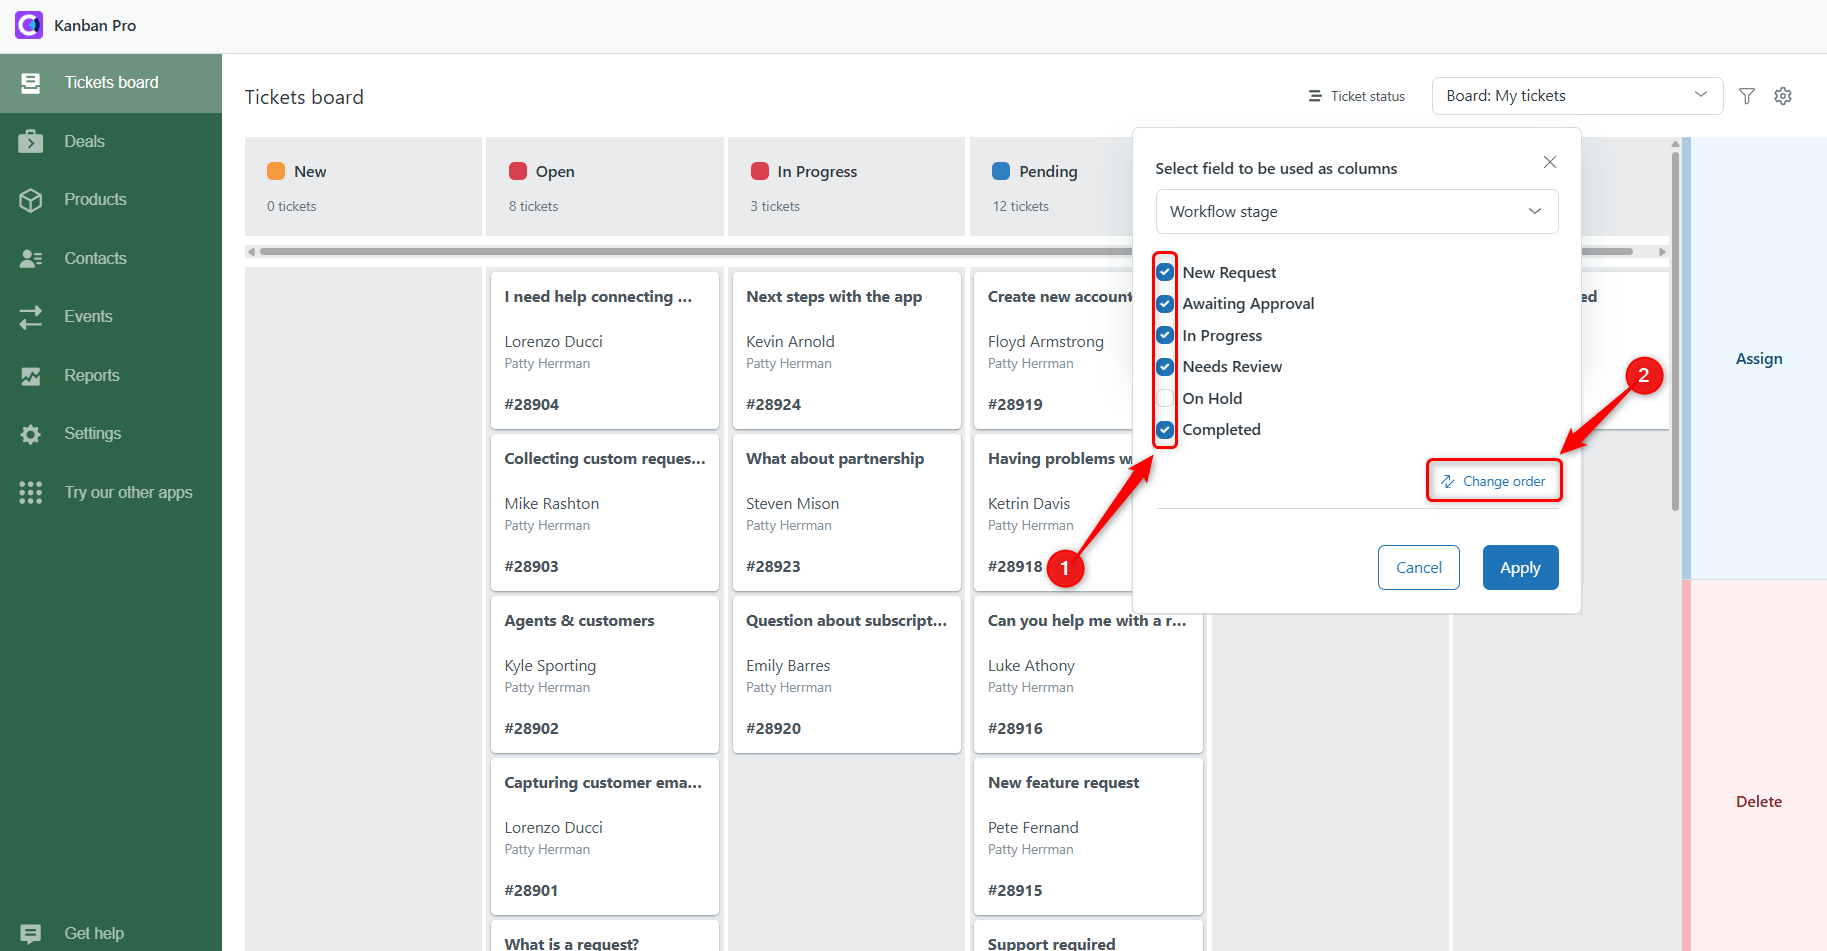Click the Products box icon in sidebar

pos(31,200)
